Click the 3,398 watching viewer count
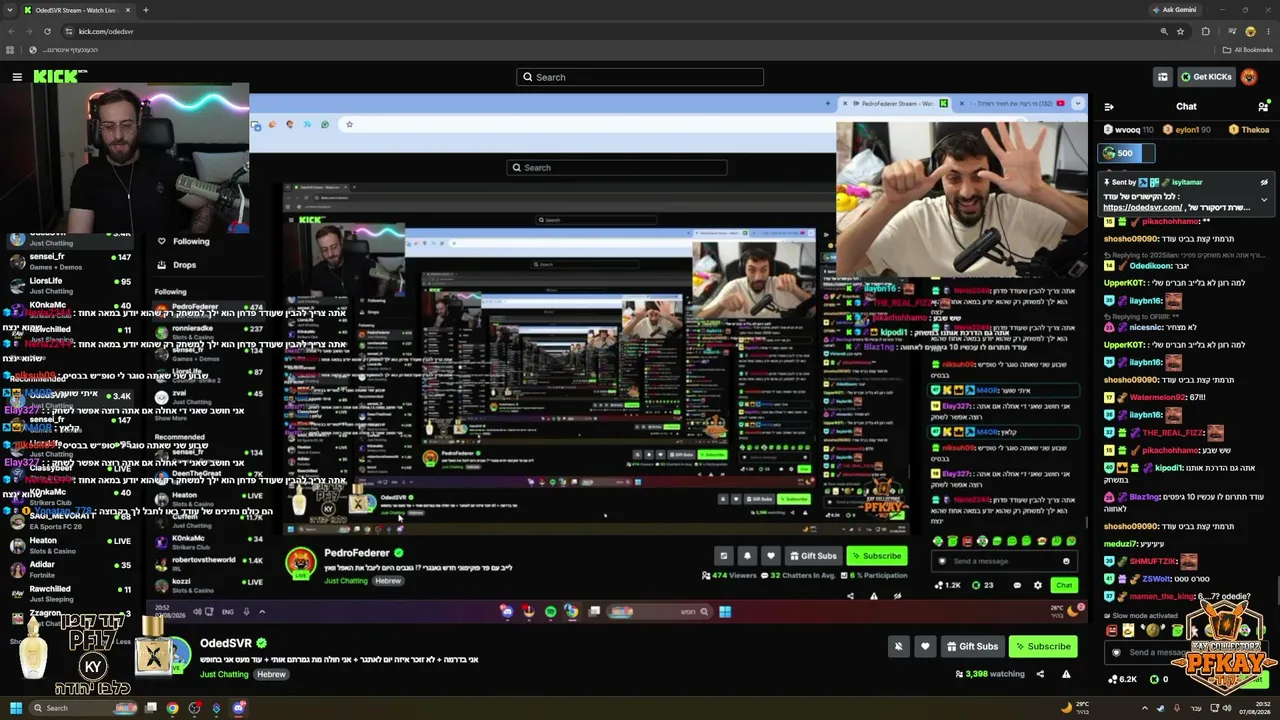Image resolution: width=1280 pixels, height=720 pixels. pos(990,674)
